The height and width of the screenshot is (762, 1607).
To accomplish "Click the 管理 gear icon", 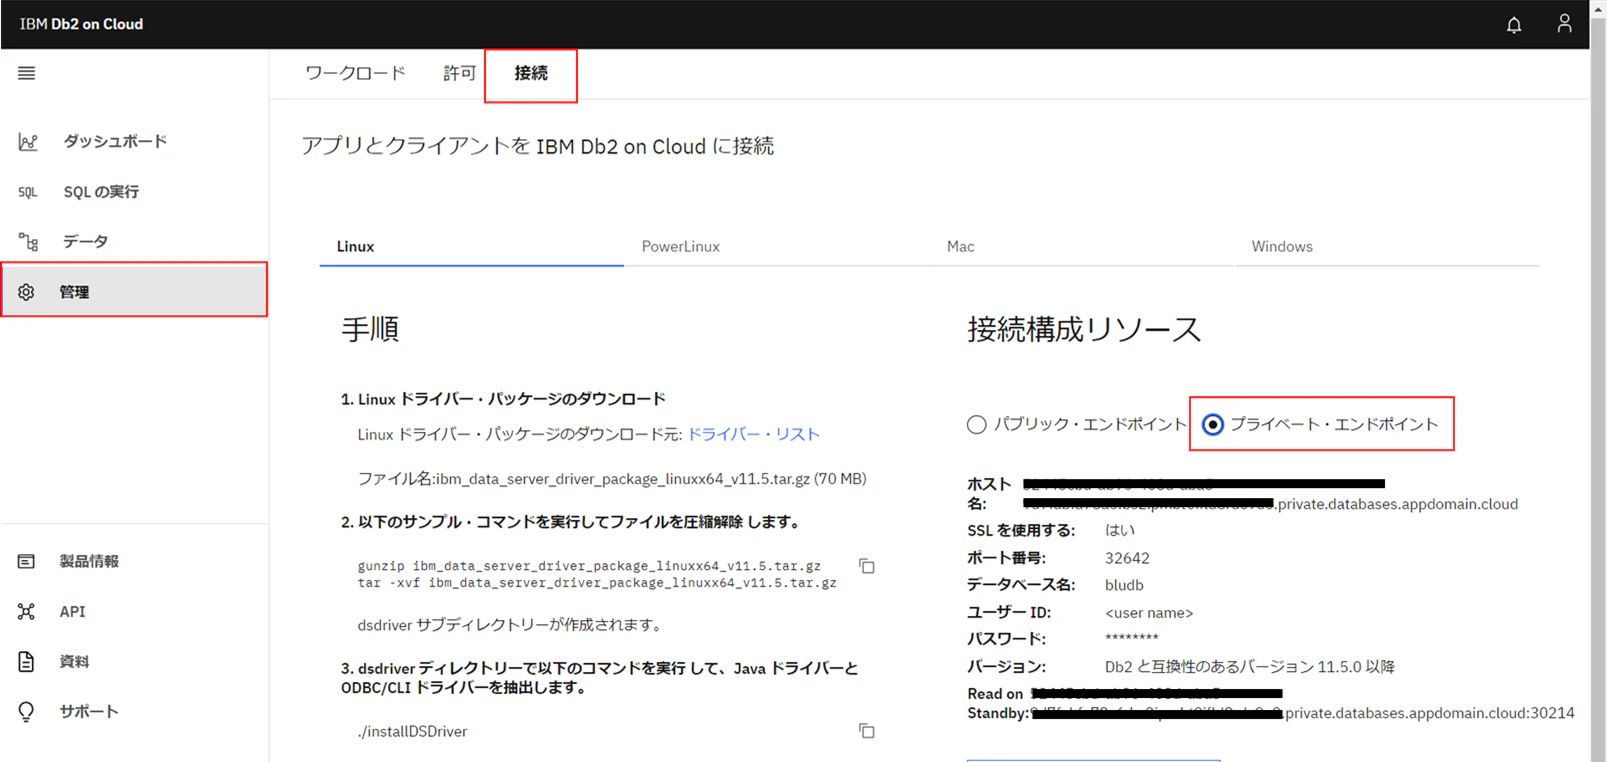I will [26, 292].
